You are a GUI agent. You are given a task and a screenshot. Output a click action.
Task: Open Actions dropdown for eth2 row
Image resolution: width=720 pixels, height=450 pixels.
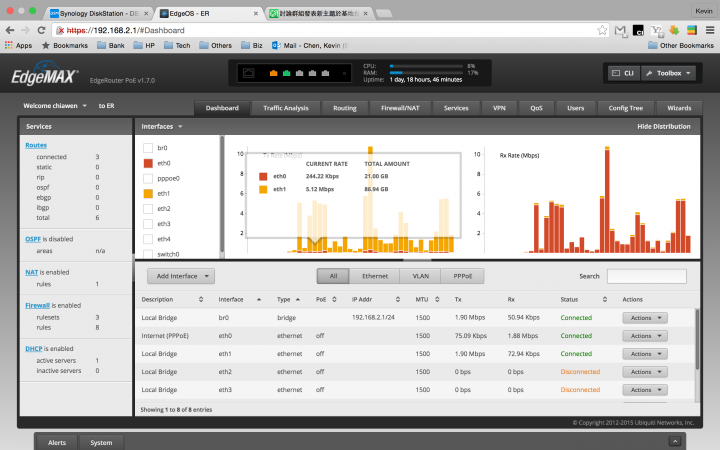pyautogui.click(x=645, y=371)
